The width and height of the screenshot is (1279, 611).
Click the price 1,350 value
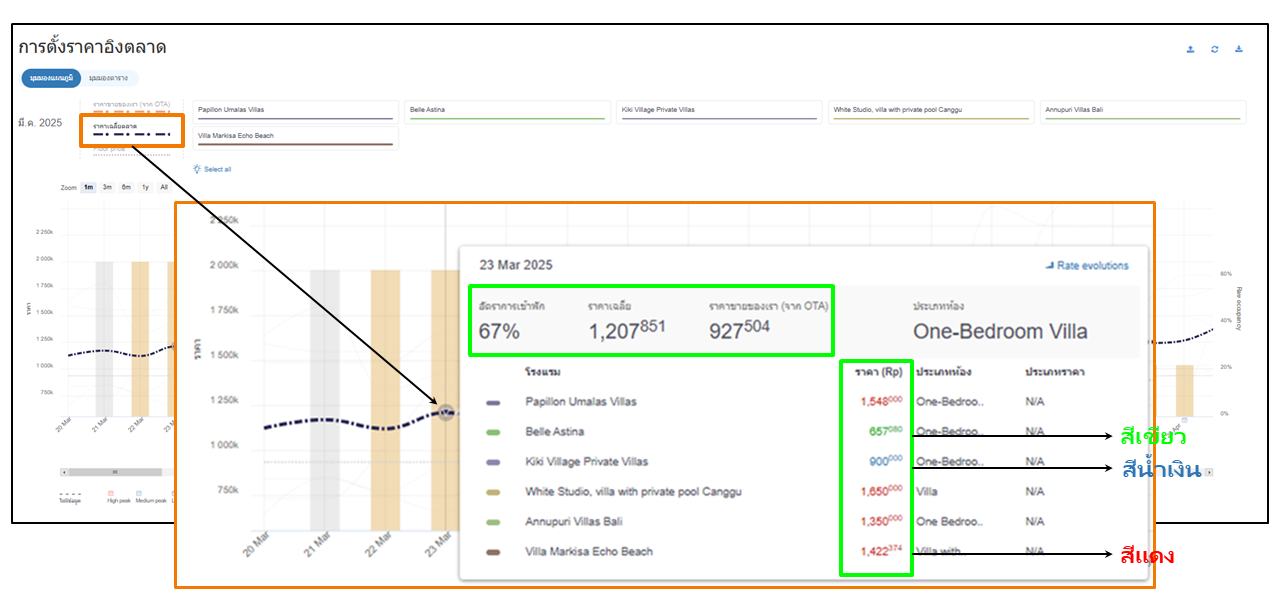click(x=882, y=521)
